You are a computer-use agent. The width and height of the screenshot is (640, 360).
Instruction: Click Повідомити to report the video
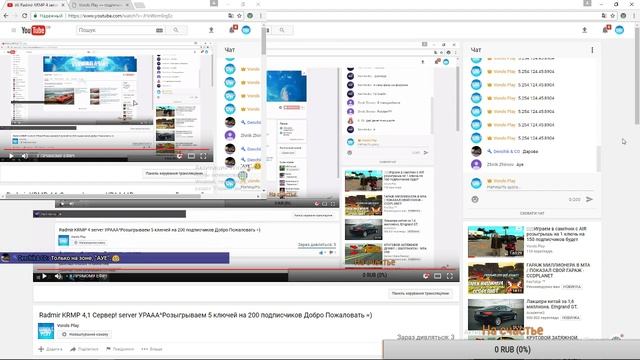point(120,349)
